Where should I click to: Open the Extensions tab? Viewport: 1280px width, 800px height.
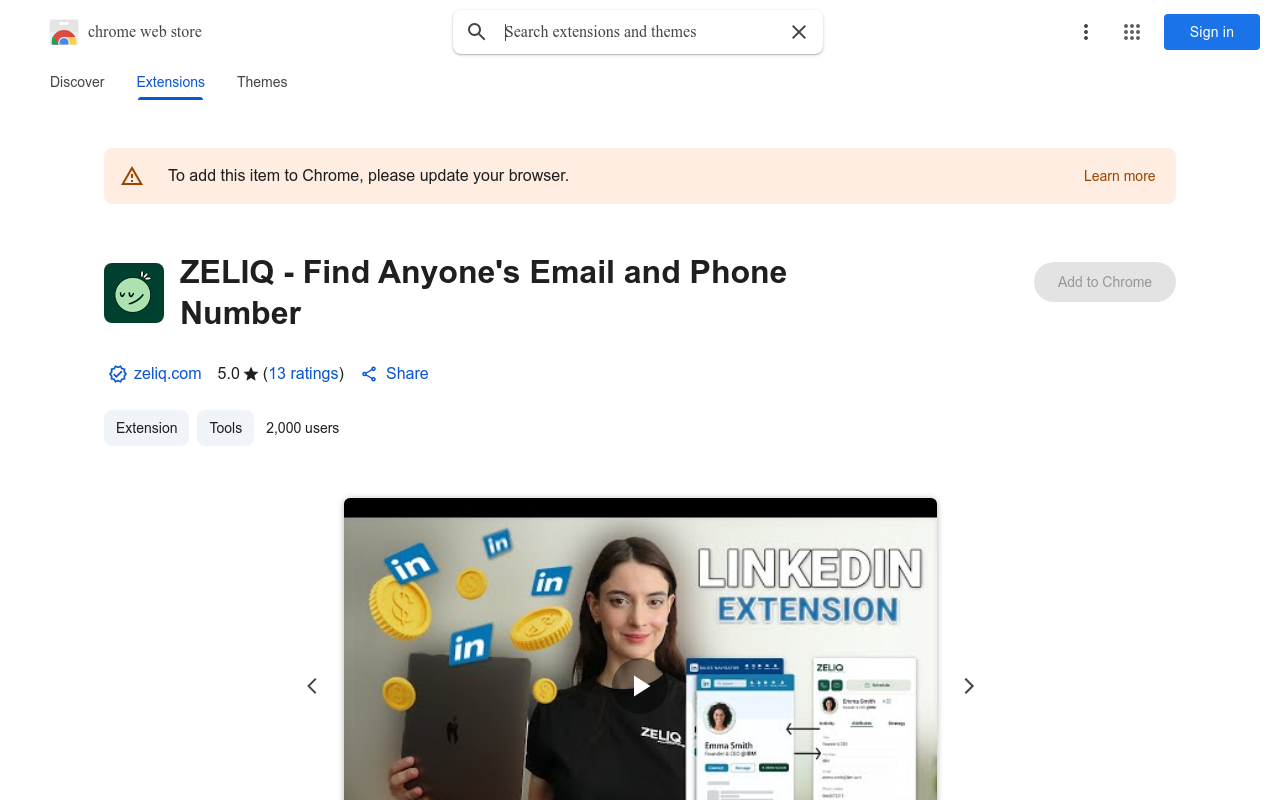click(x=171, y=82)
